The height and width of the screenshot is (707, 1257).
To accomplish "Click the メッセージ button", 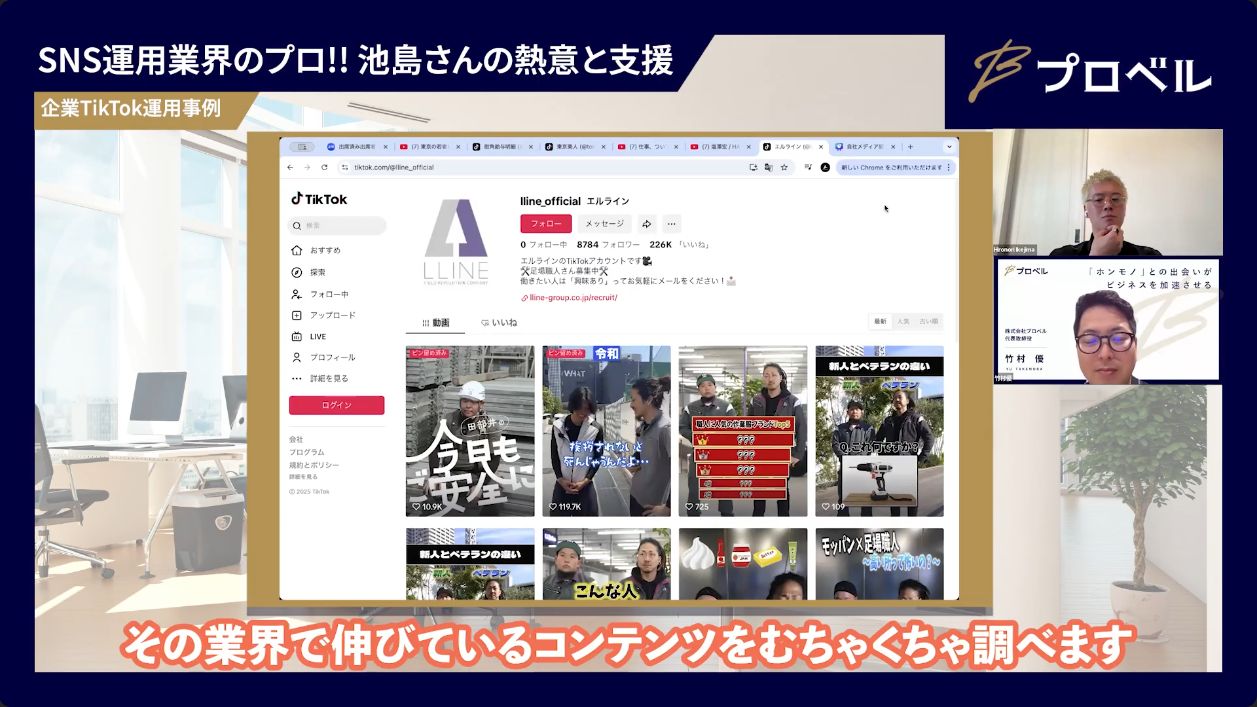I will (x=604, y=224).
